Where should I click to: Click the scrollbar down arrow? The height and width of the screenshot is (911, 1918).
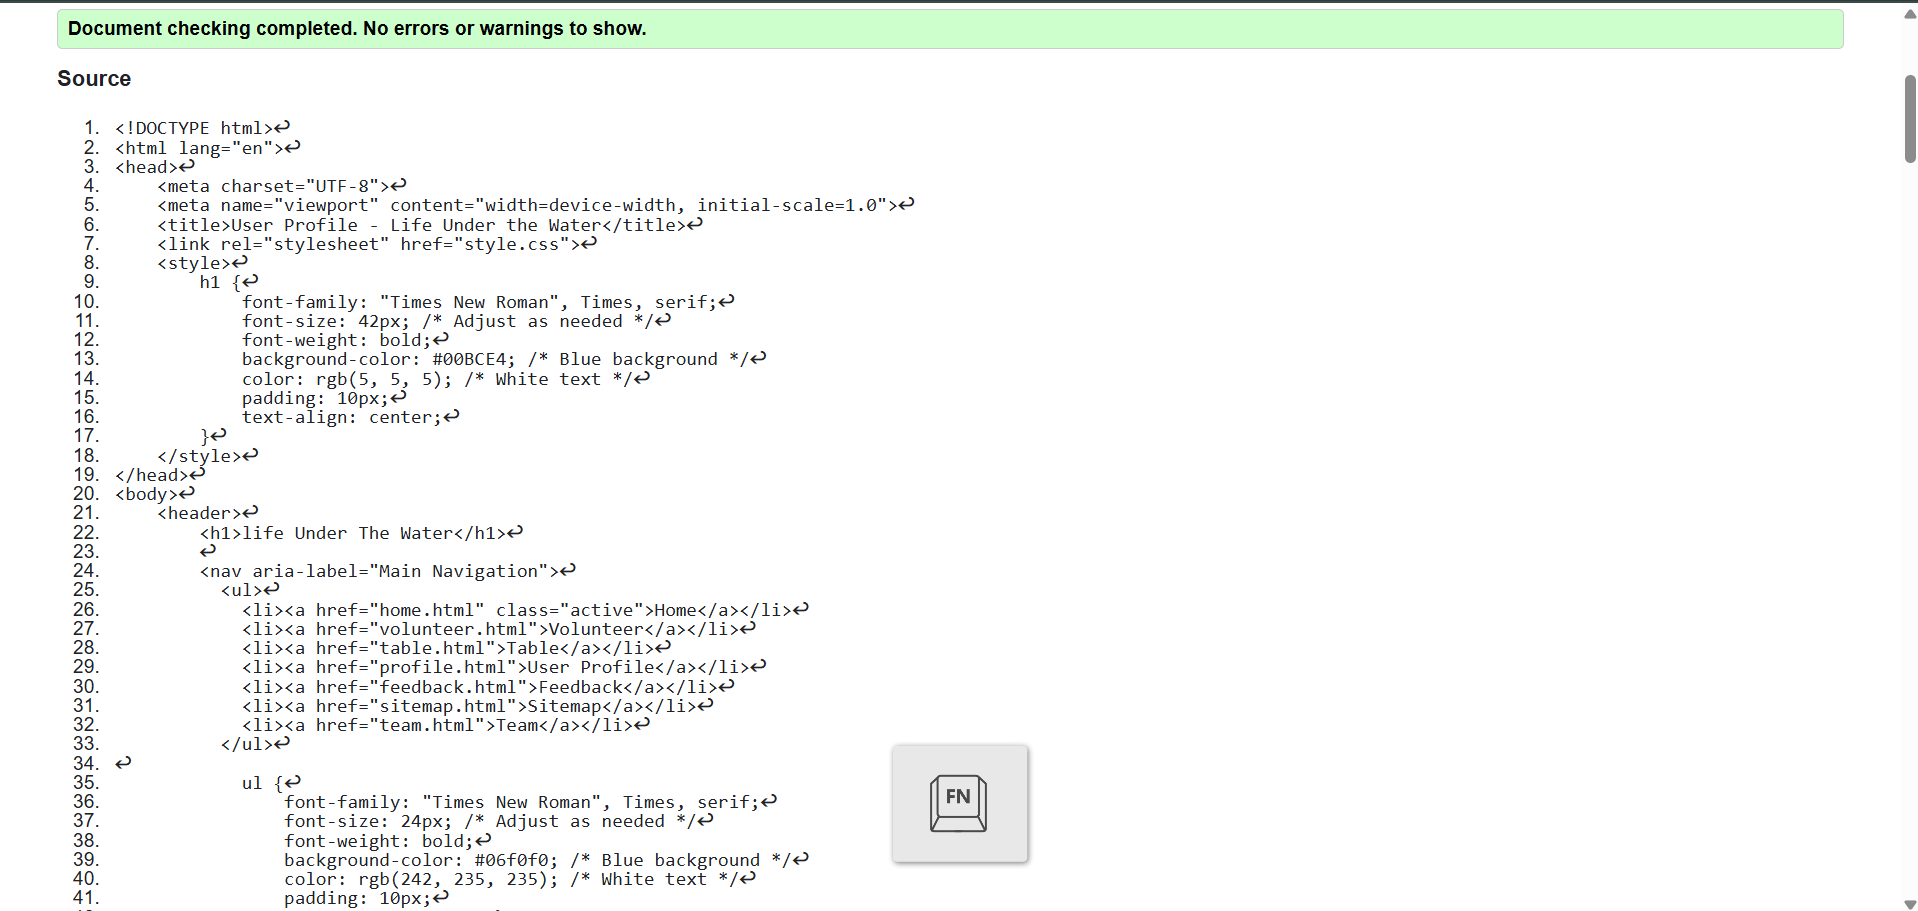pyautogui.click(x=1909, y=903)
